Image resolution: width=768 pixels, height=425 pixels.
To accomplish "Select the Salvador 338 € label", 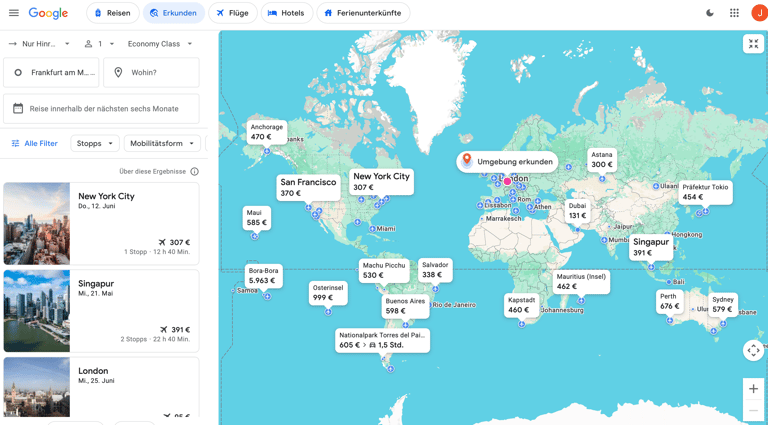I will click(435, 270).
